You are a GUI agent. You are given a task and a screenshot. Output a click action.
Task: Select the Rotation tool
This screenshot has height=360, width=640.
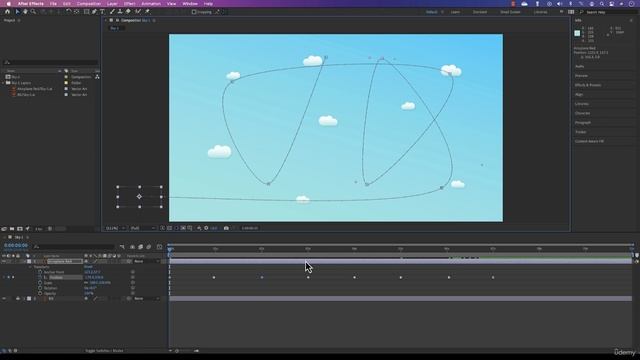tap(69, 12)
